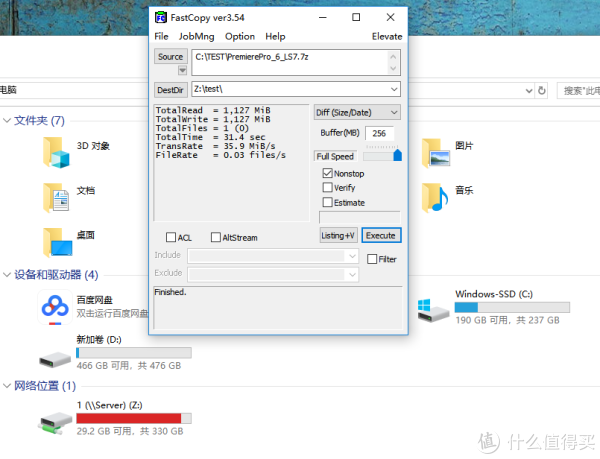The image size is (600, 459).
Task: Close the FastCopy window
Action: (390, 18)
